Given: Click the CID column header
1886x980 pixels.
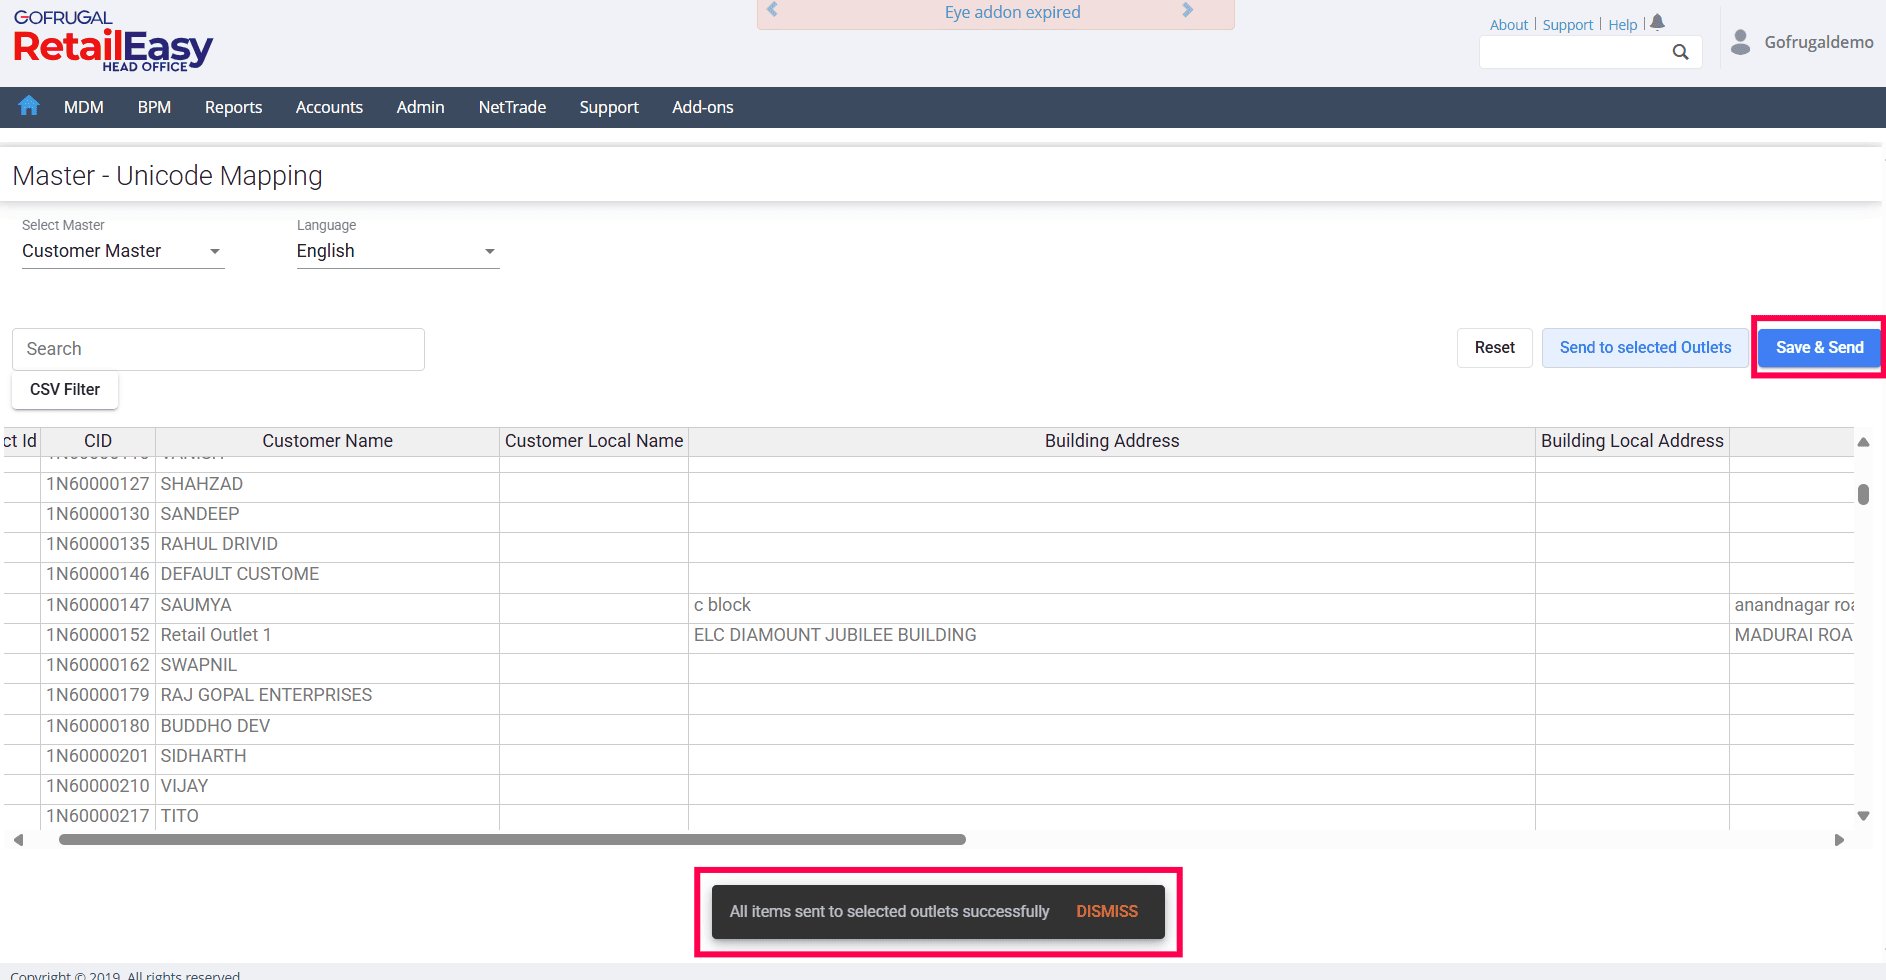Looking at the screenshot, I should click(98, 441).
